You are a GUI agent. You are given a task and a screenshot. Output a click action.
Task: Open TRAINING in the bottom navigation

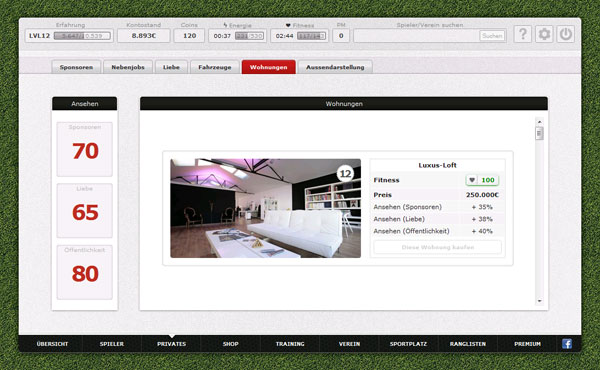point(290,344)
